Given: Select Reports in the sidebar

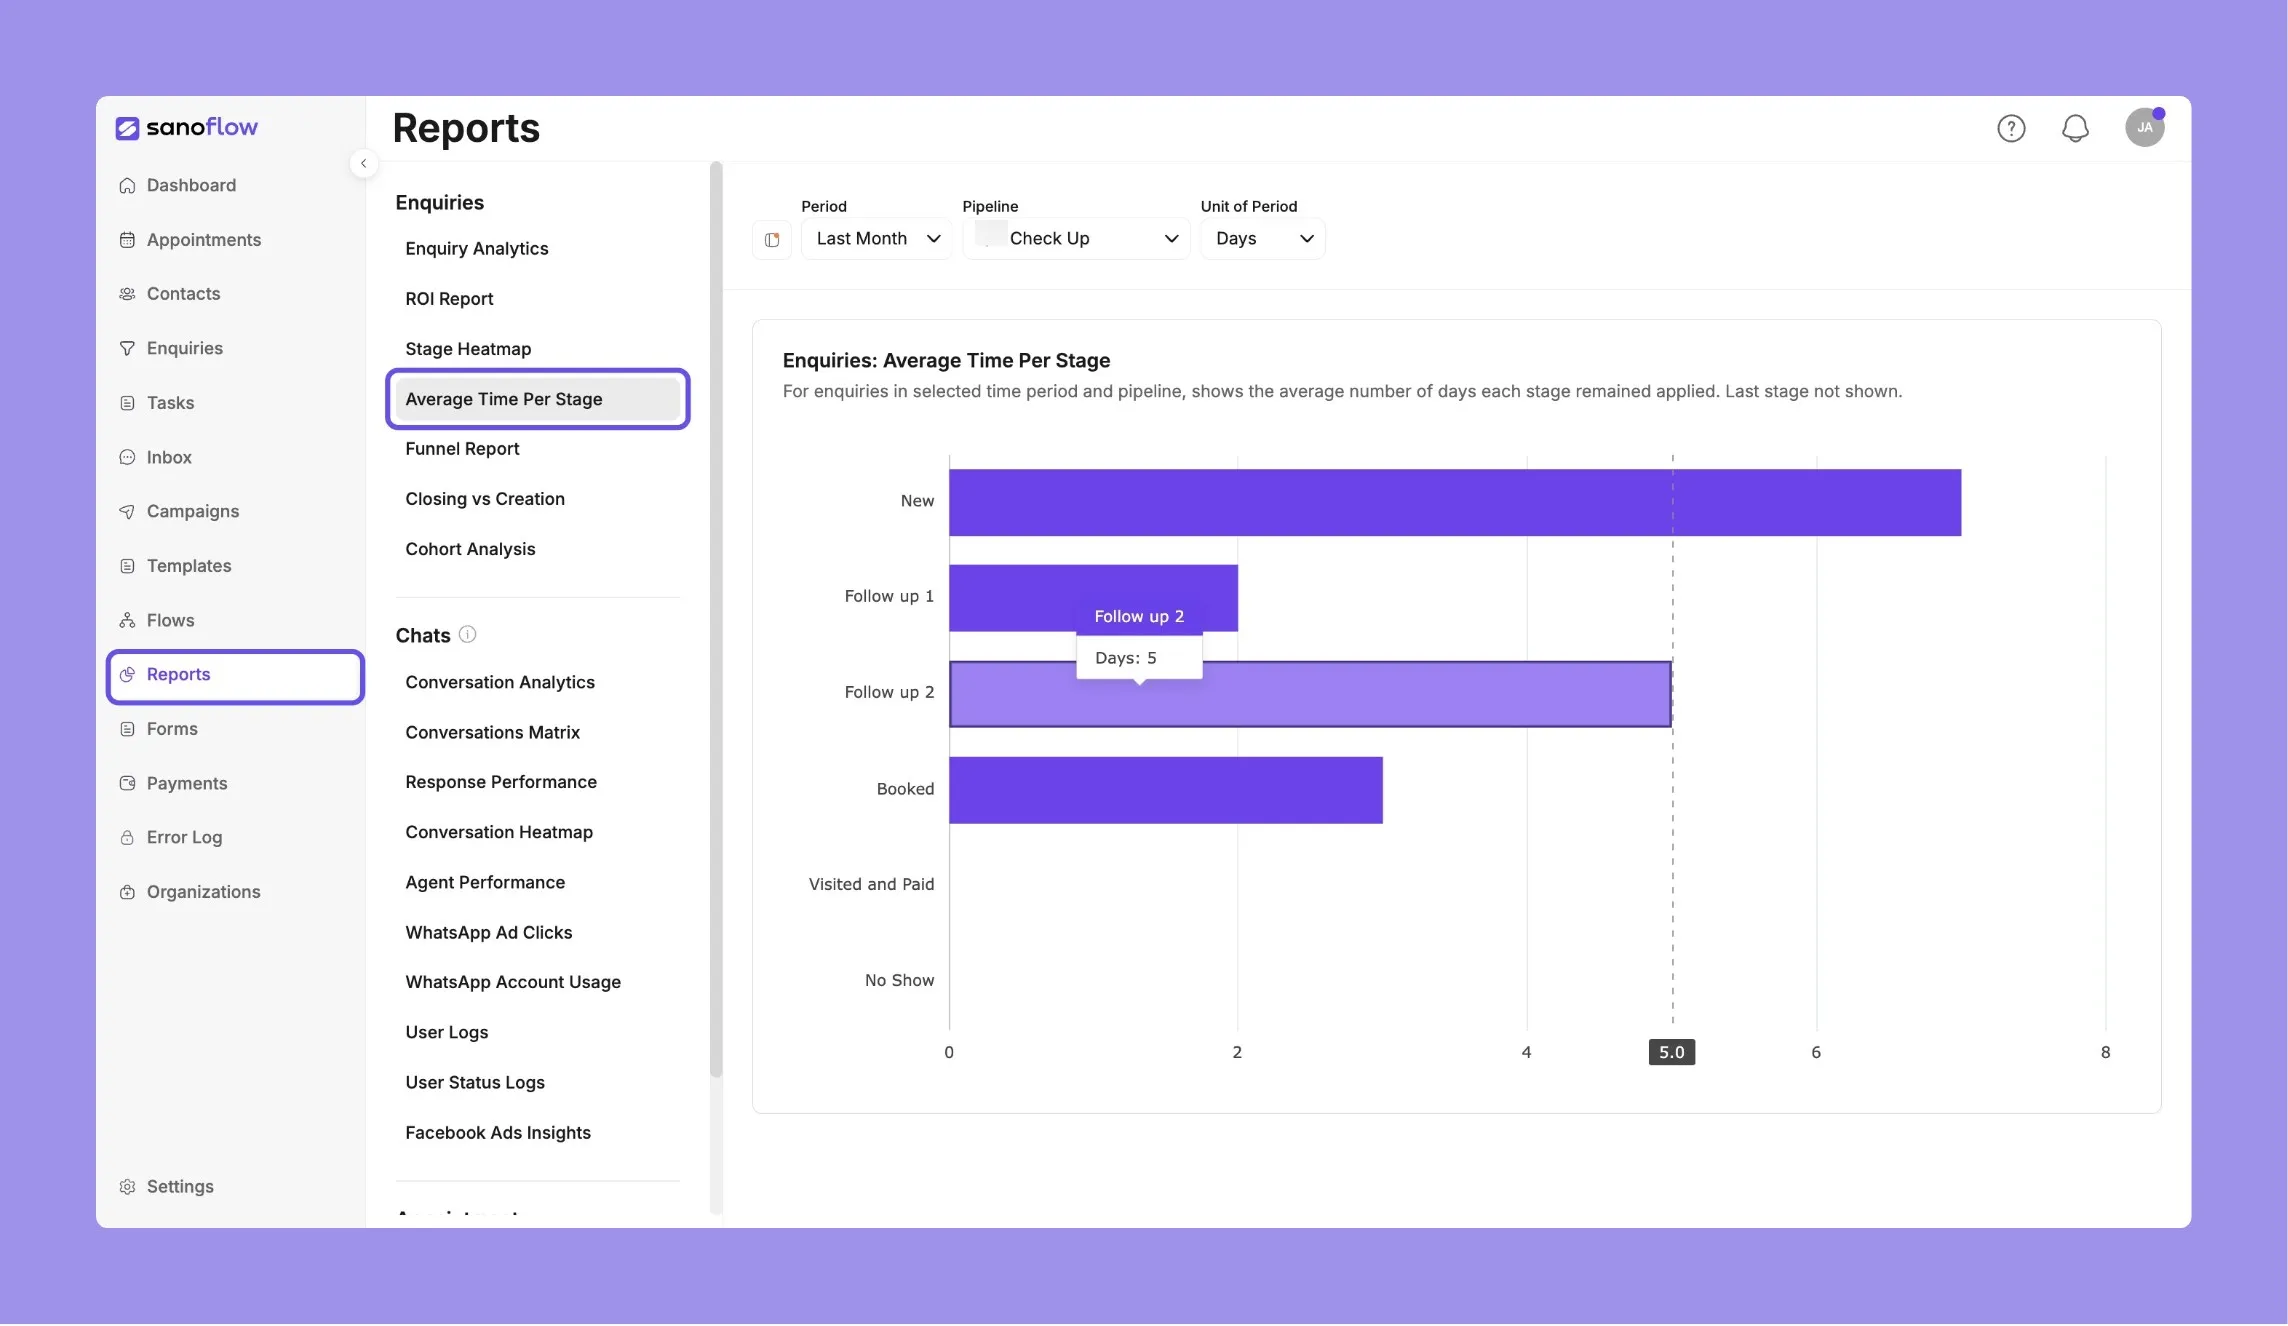Looking at the screenshot, I should 235,674.
